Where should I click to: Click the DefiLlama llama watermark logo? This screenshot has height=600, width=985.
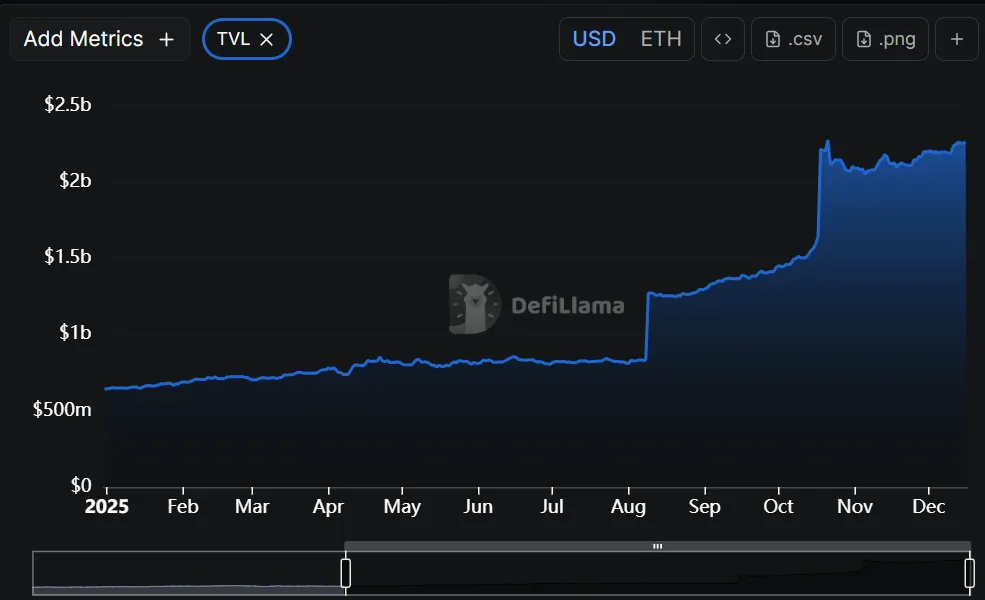click(473, 303)
